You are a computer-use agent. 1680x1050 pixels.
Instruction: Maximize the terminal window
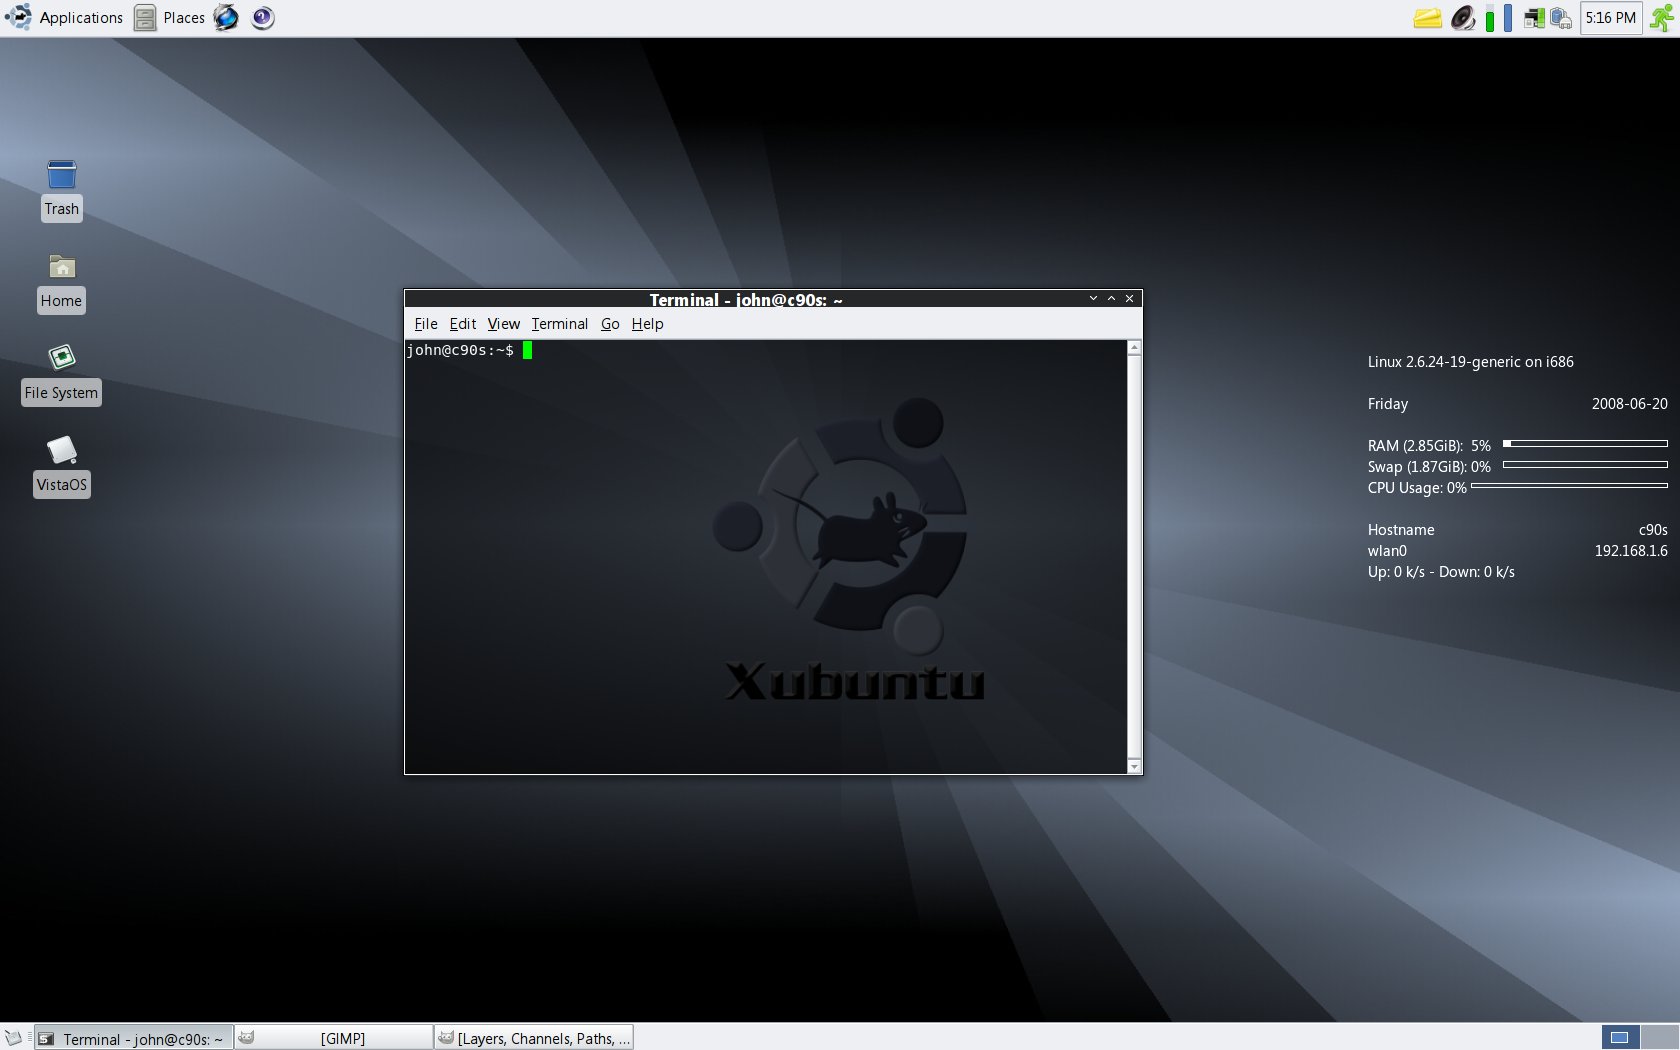[1111, 299]
